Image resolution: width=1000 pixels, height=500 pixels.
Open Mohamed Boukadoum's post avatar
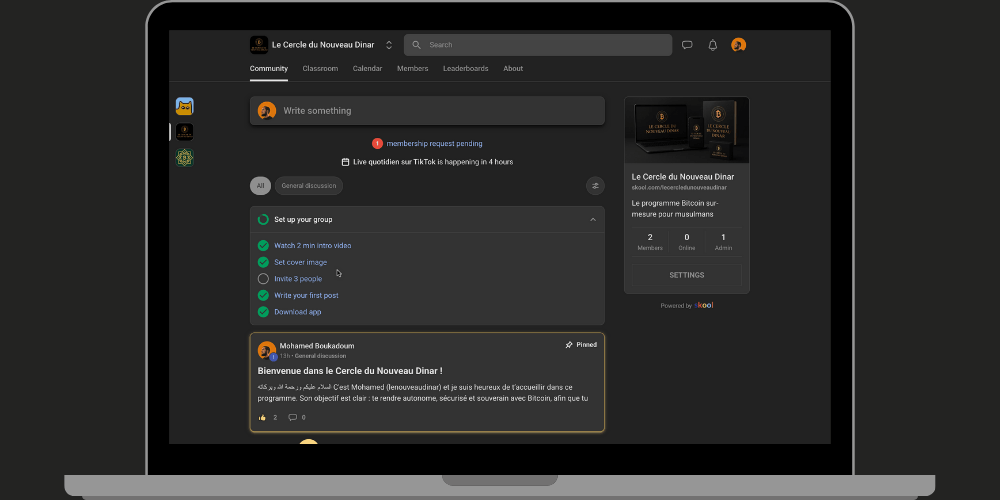point(267,350)
